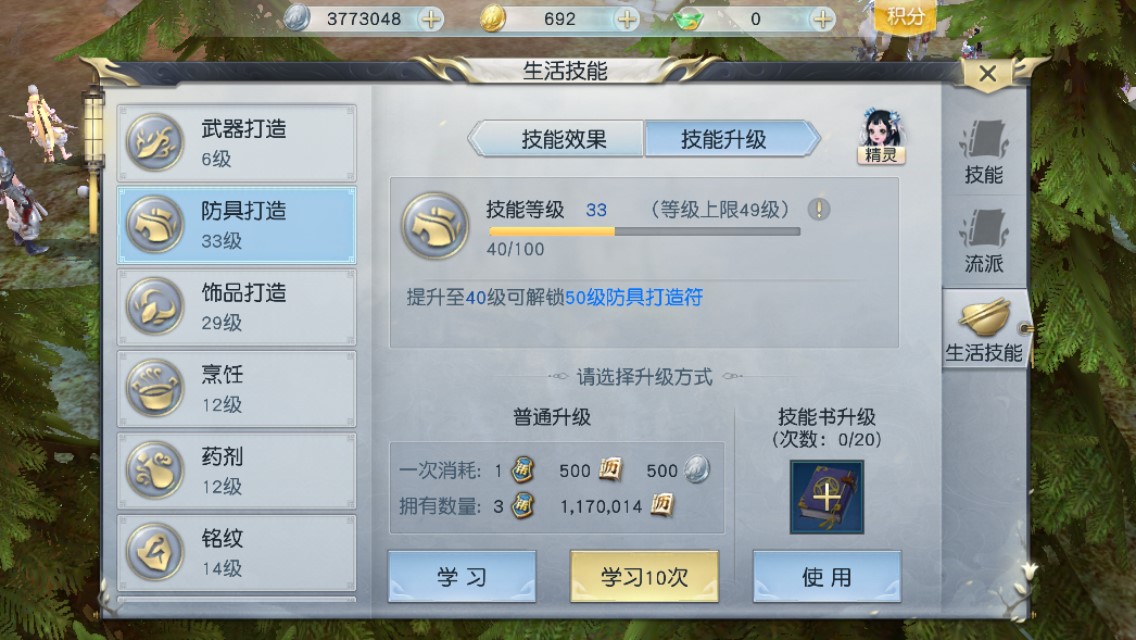The image size is (1136, 640).
Task: Add a skill book via plus icon
Action: point(827,497)
